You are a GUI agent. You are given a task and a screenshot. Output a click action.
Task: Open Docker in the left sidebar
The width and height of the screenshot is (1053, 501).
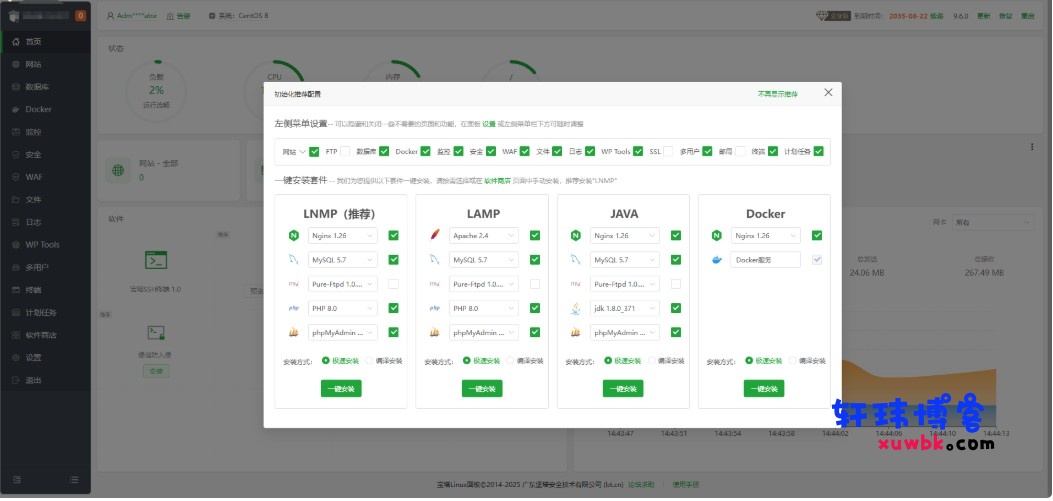46,109
